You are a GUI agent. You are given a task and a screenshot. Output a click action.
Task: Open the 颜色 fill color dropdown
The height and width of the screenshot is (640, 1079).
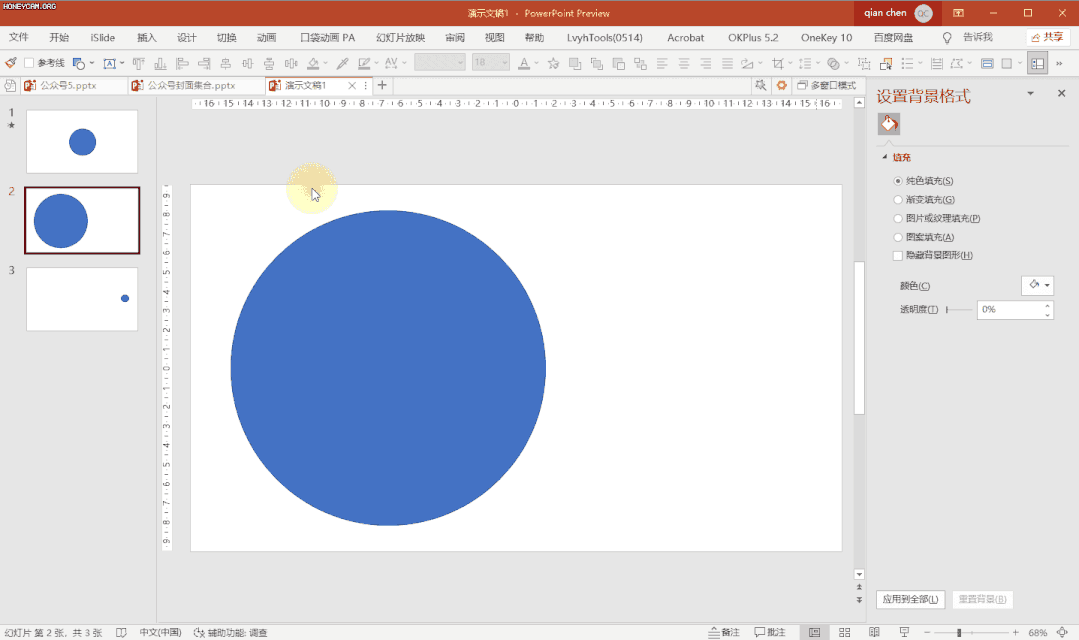pyautogui.click(x=1037, y=286)
